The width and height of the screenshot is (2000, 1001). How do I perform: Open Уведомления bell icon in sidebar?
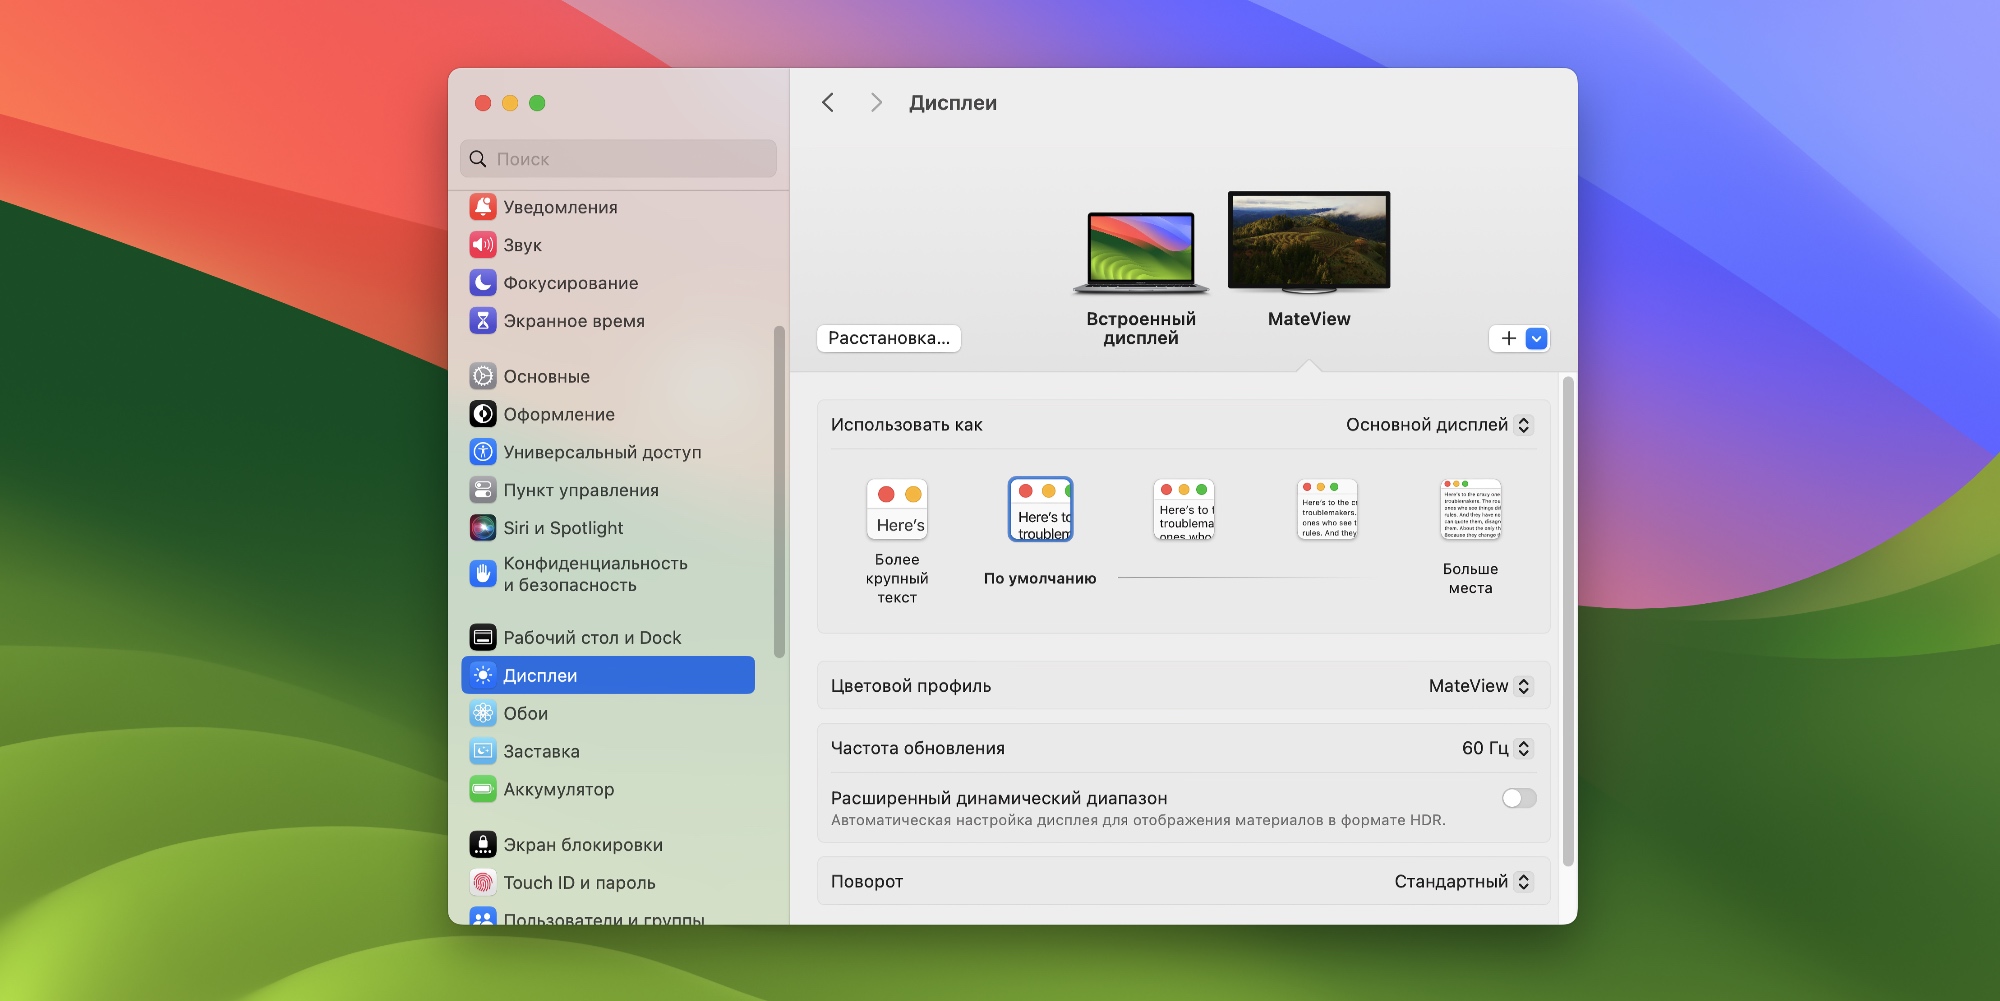pos(483,207)
